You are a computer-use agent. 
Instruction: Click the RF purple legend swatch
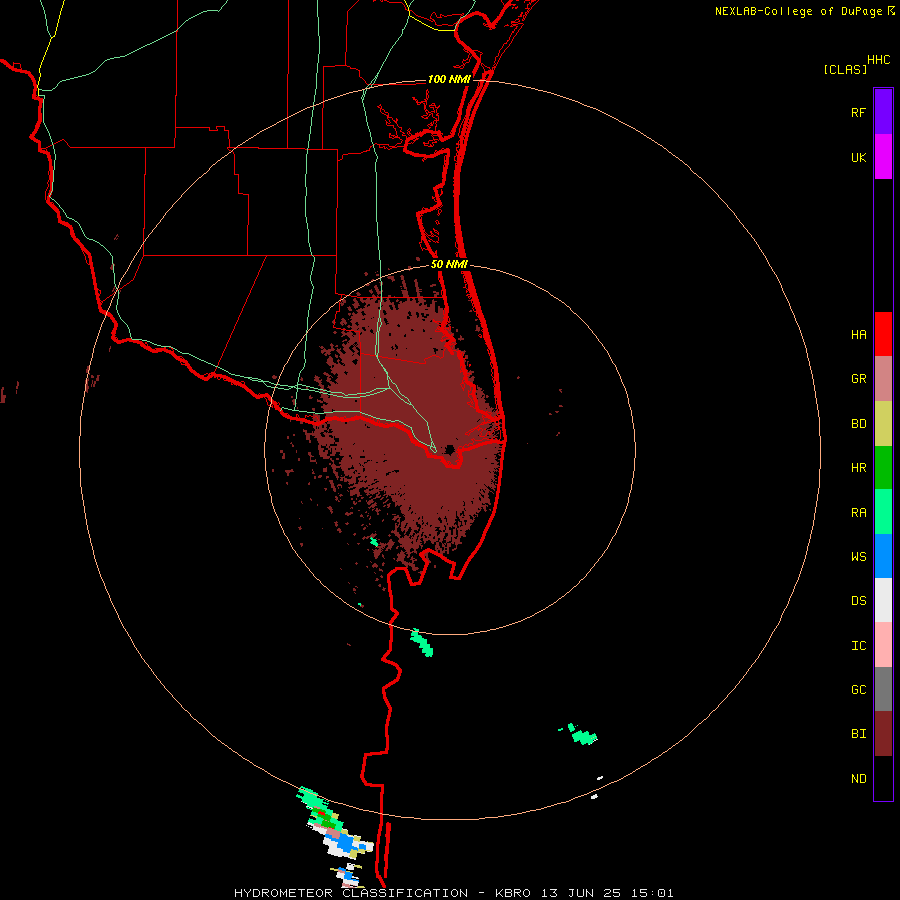tap(883, 112)
